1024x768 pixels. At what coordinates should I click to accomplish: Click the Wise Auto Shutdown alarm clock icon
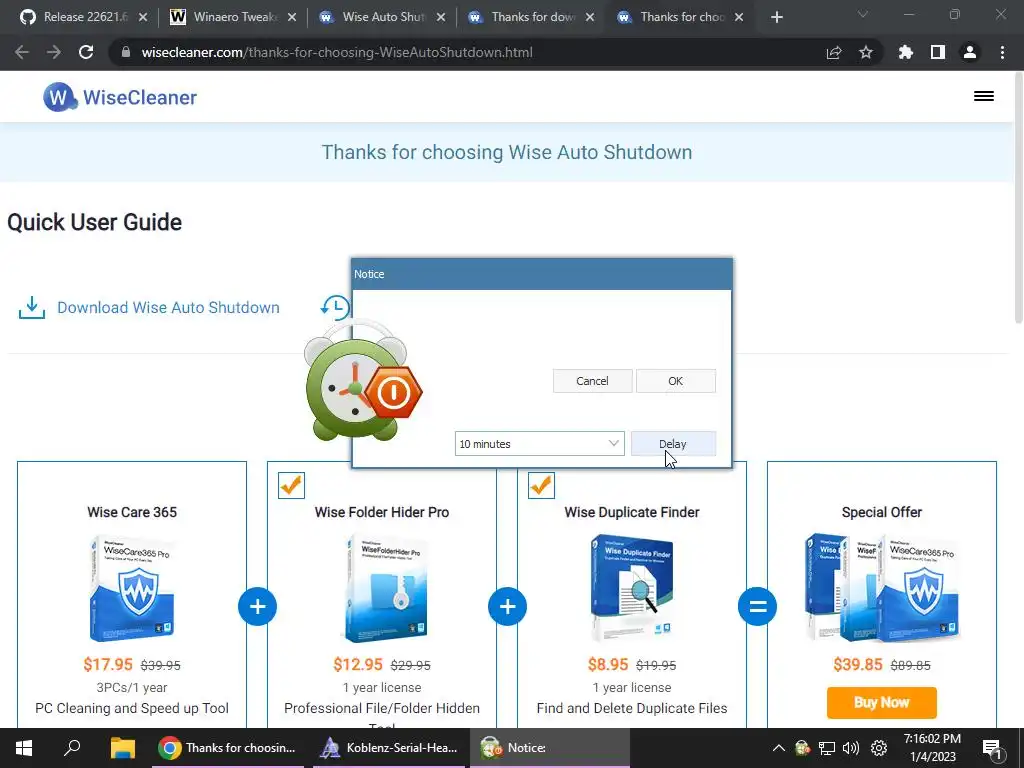tap(362, 380)
